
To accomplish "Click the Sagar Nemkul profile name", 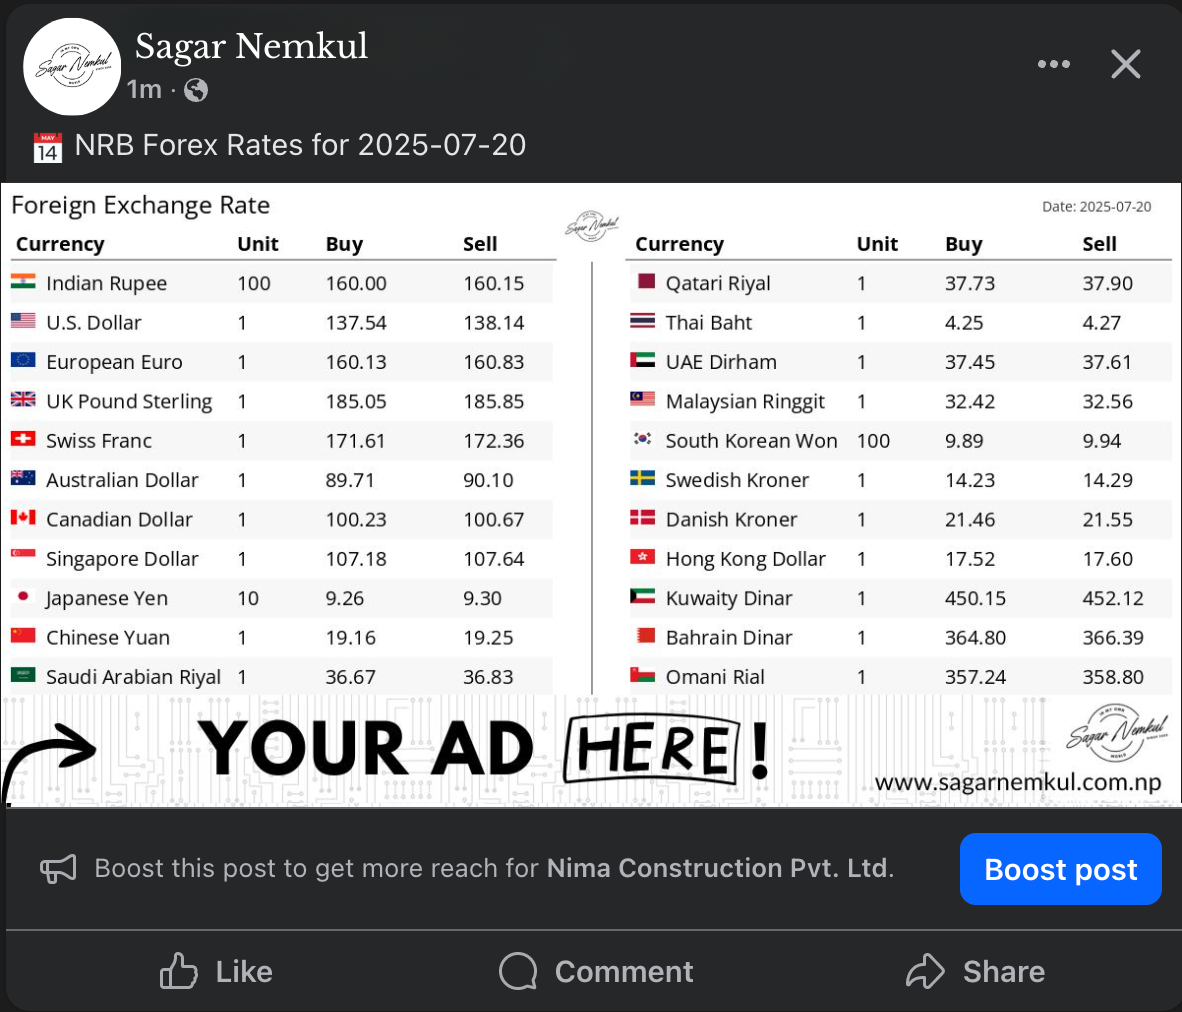I will pos(251,46).
